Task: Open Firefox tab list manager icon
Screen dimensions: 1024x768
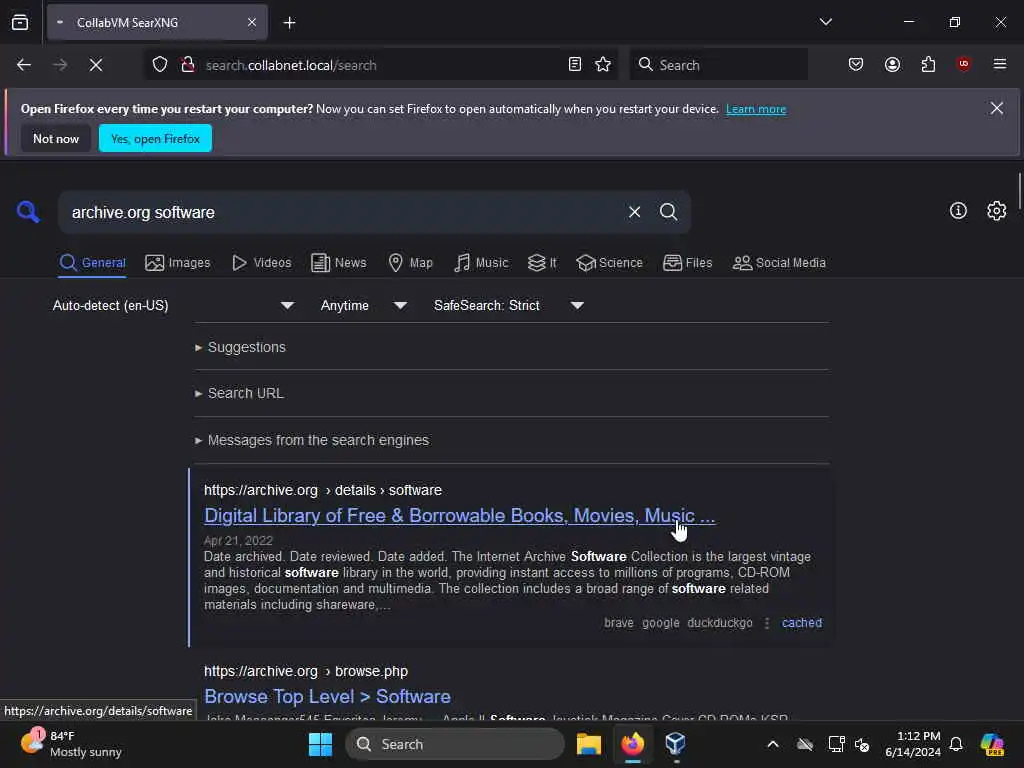Action: pos(20,23)
